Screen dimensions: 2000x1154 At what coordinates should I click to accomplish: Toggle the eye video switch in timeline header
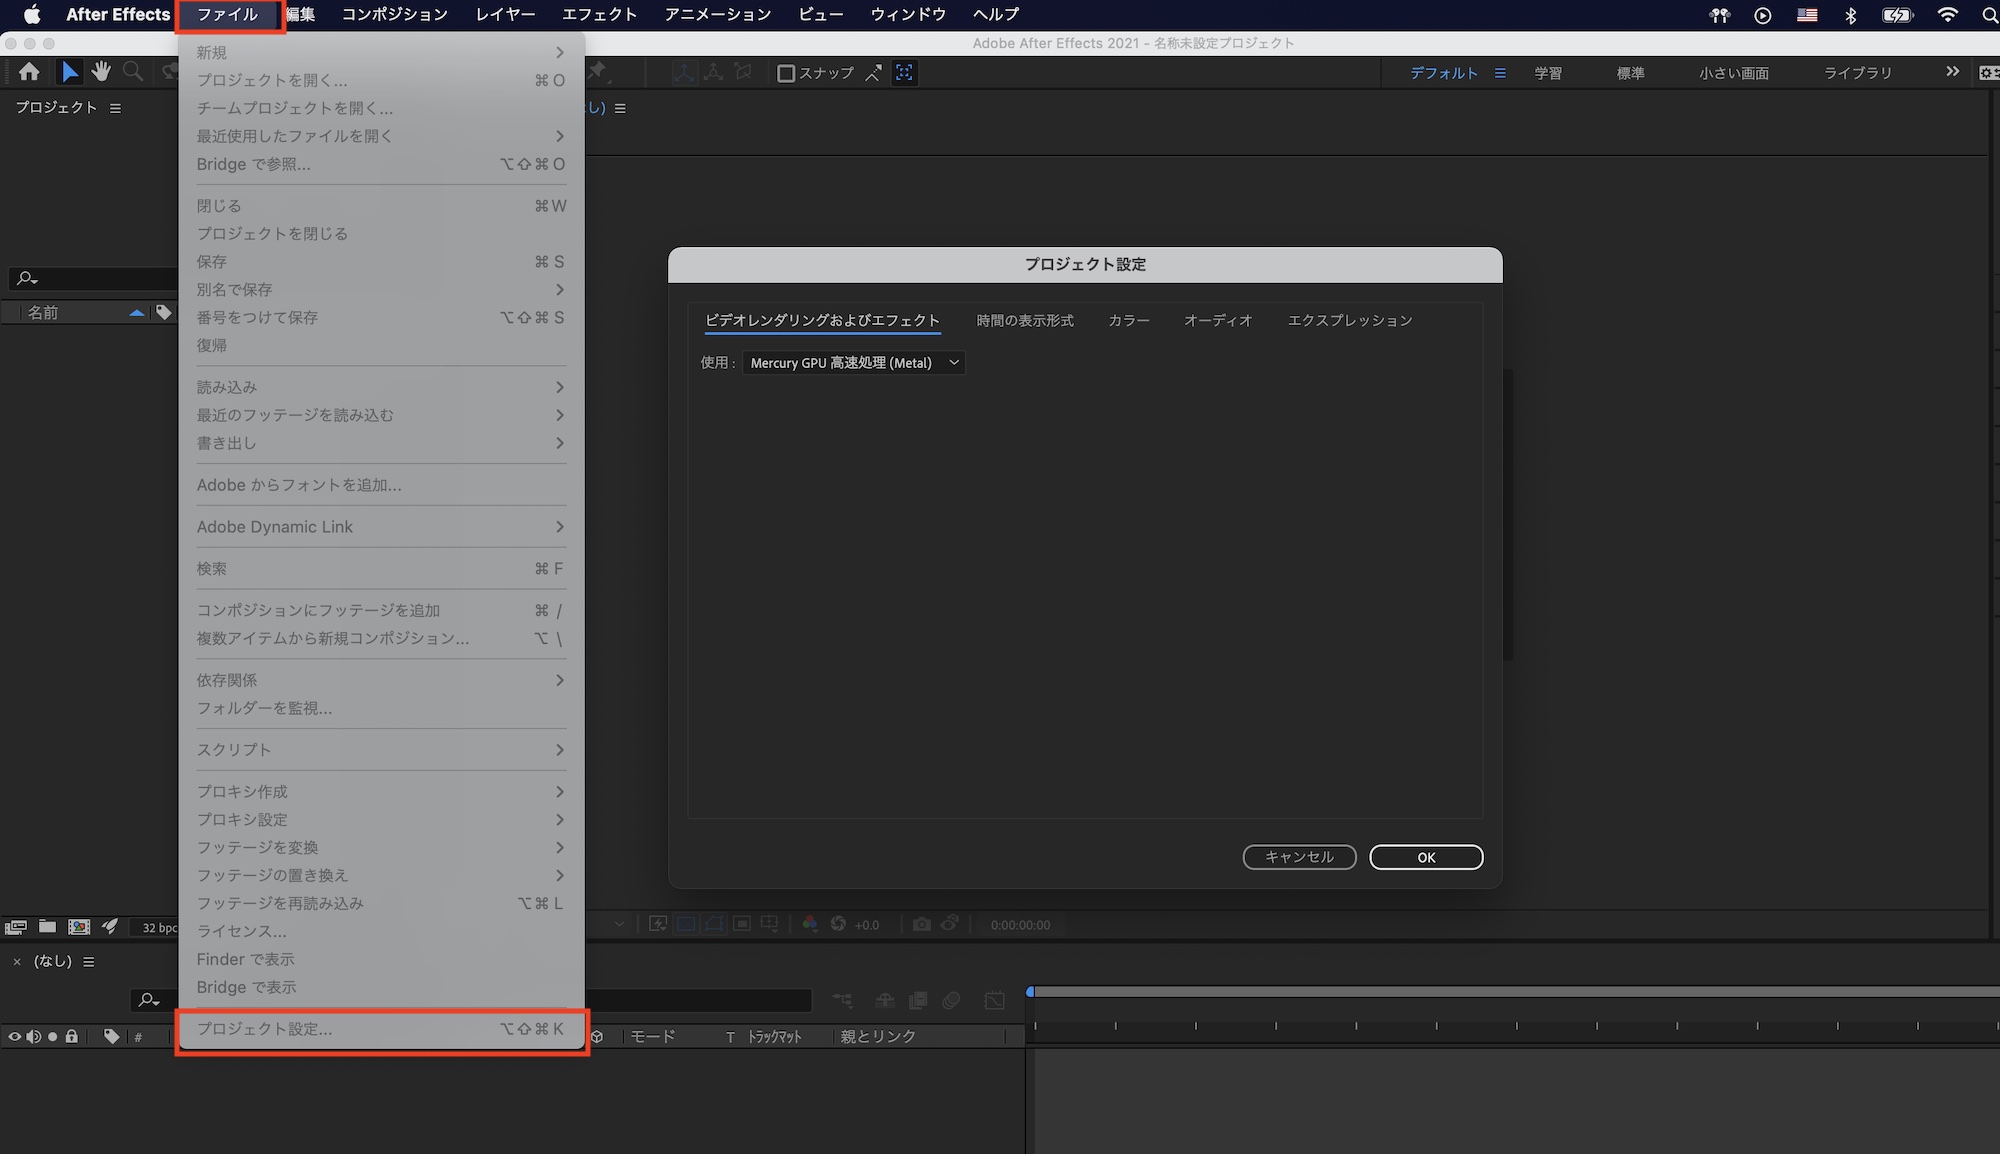(14, 1037)
